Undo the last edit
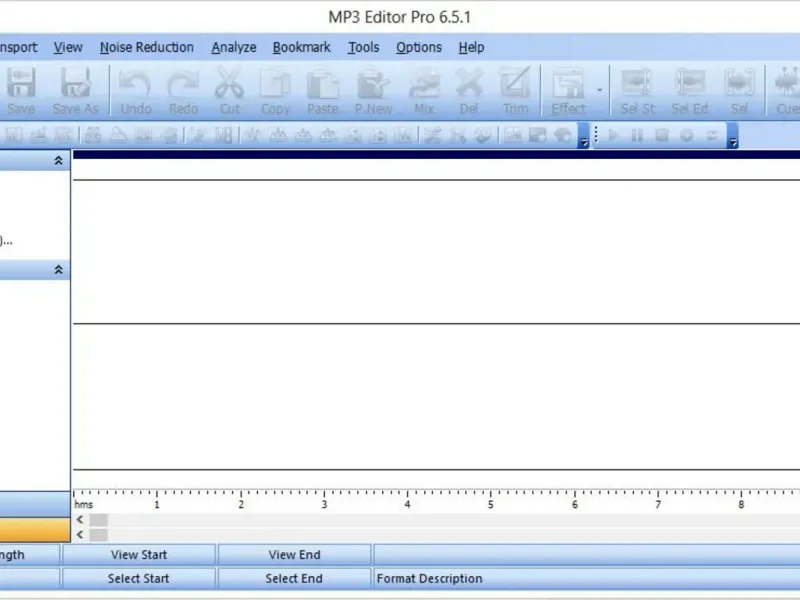The image size is (800, 600). tap(136, 90)
